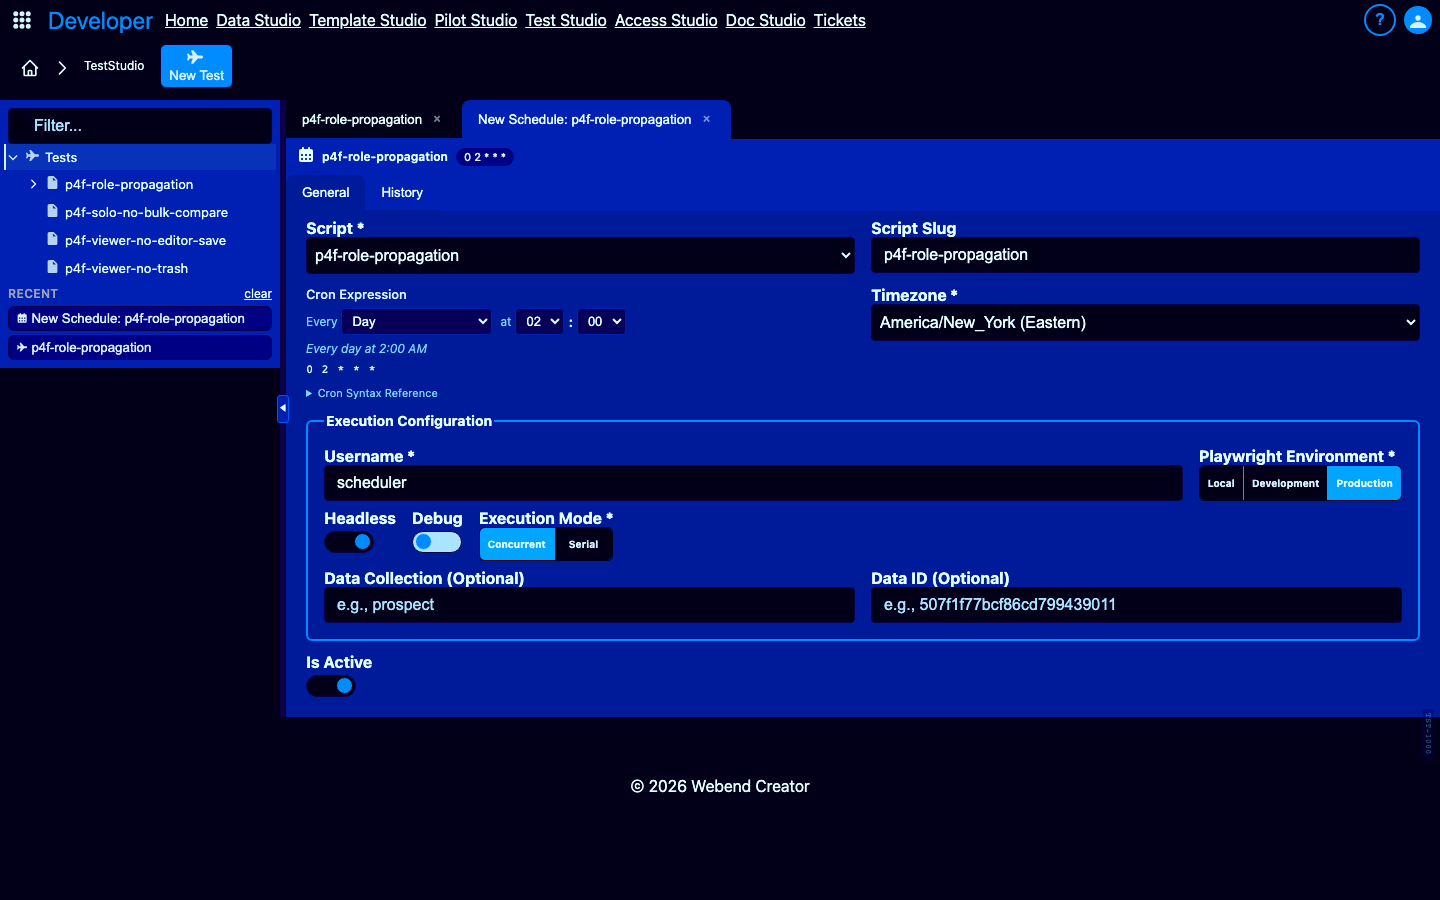
Task: Click the file icon beside p4f-viewer-no-trash
Action: tap(53, 267)
